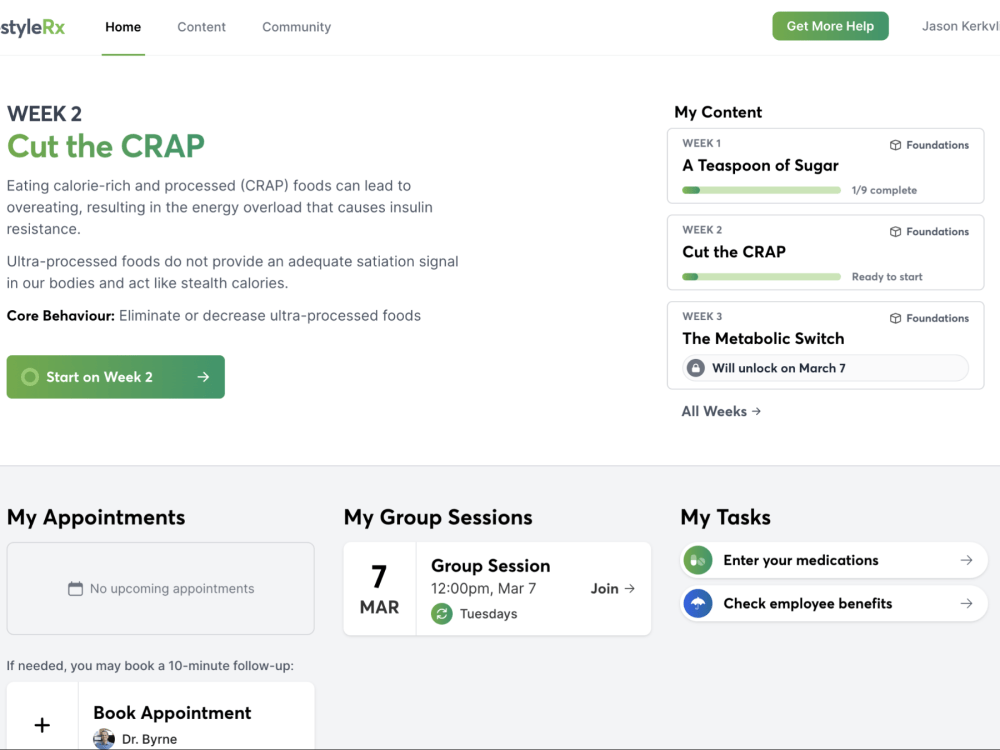The height and width of the screenshot is (750, 1000).
Task: Click the Get More Help button
Action: point(830,25)
